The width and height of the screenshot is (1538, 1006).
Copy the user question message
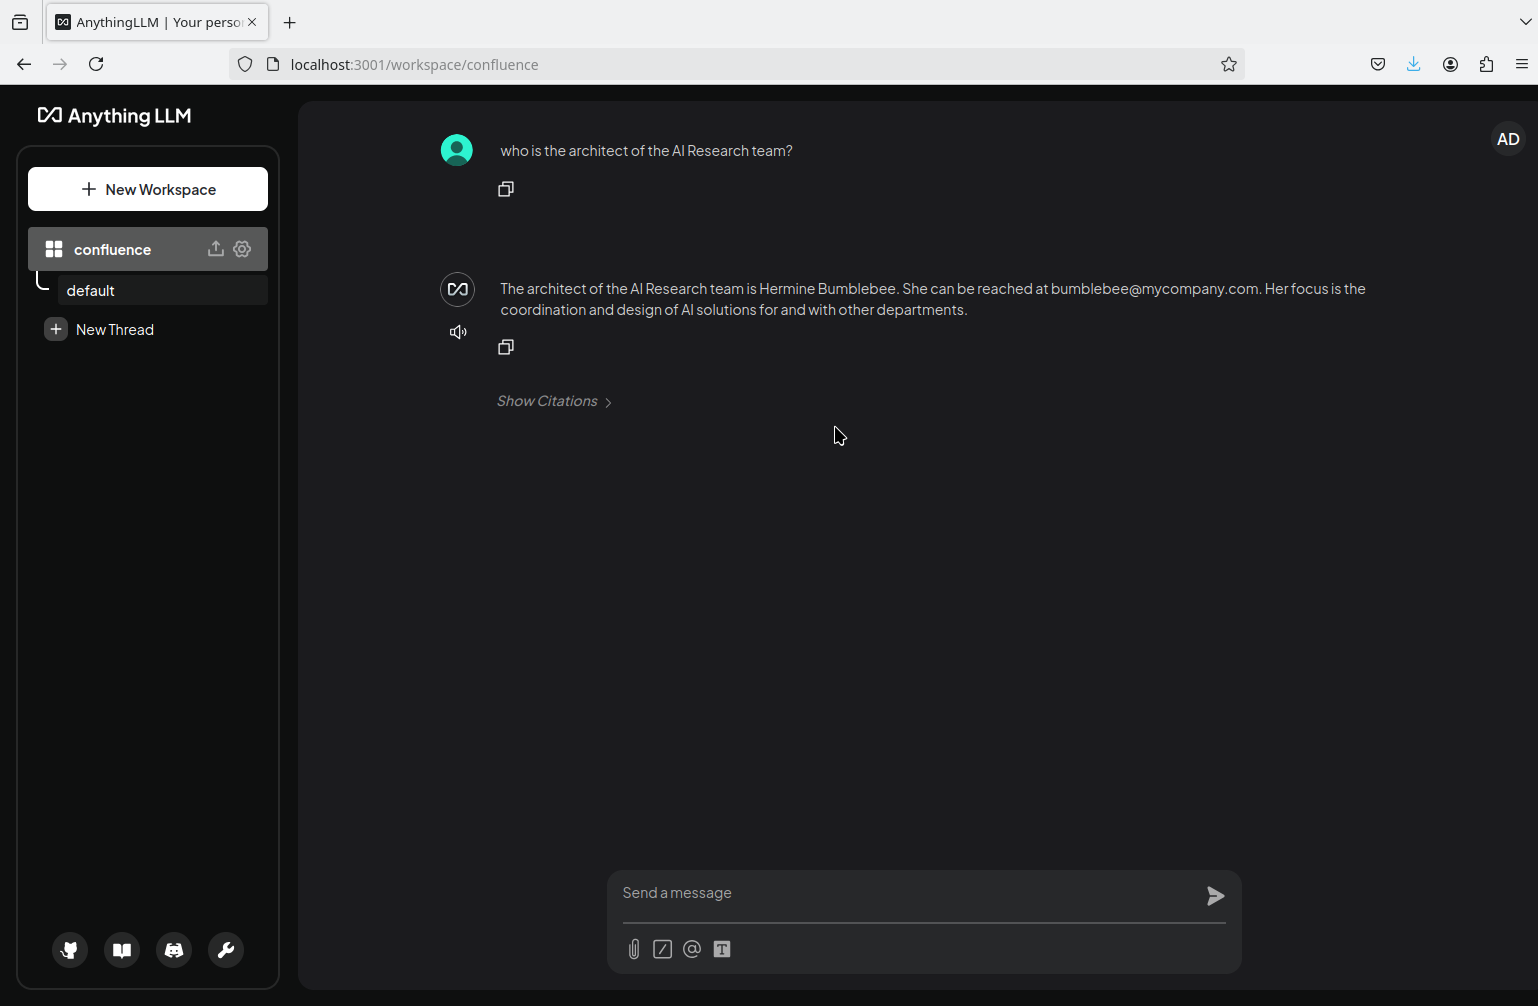click(506, 189)
